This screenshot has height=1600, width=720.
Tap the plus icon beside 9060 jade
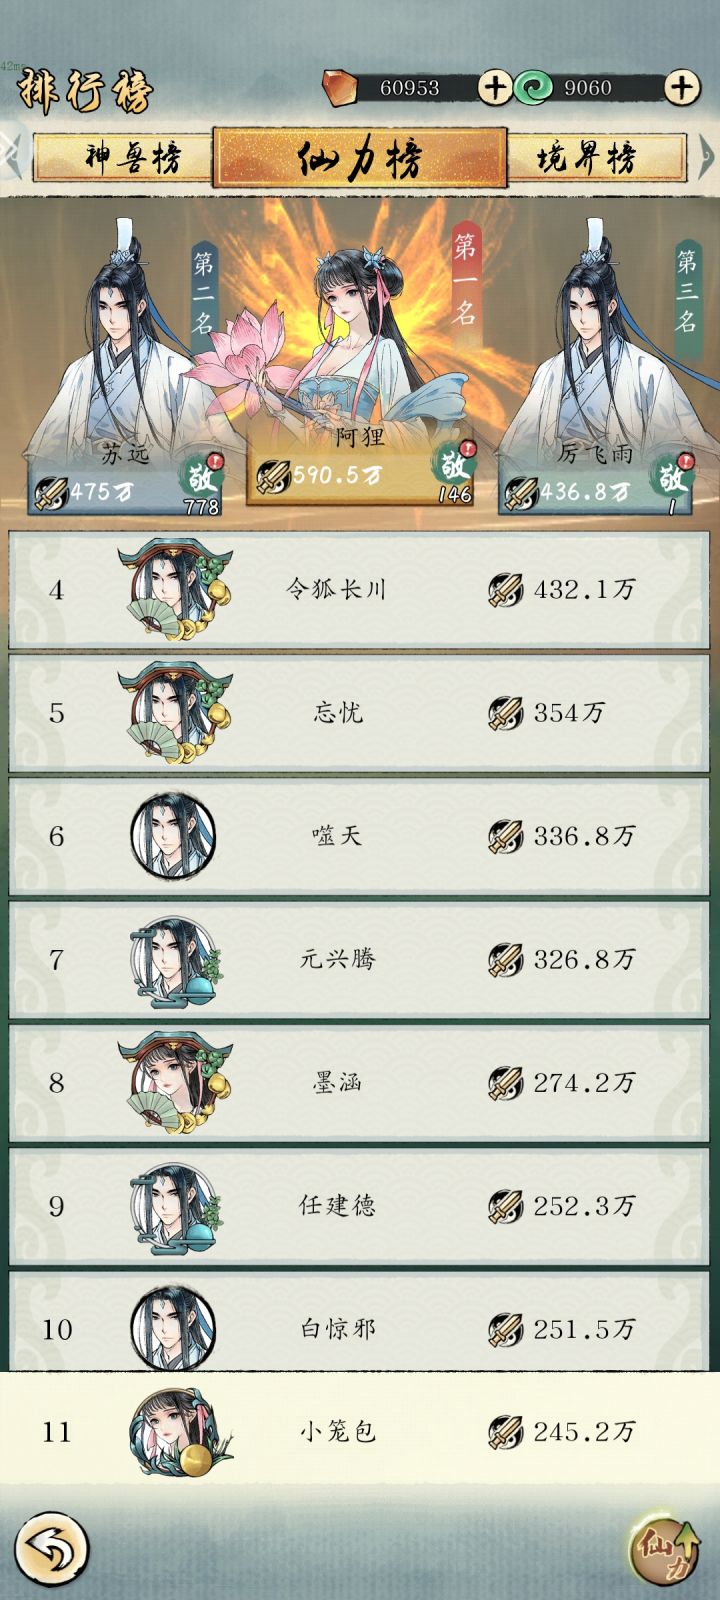[x=682, y=88]
